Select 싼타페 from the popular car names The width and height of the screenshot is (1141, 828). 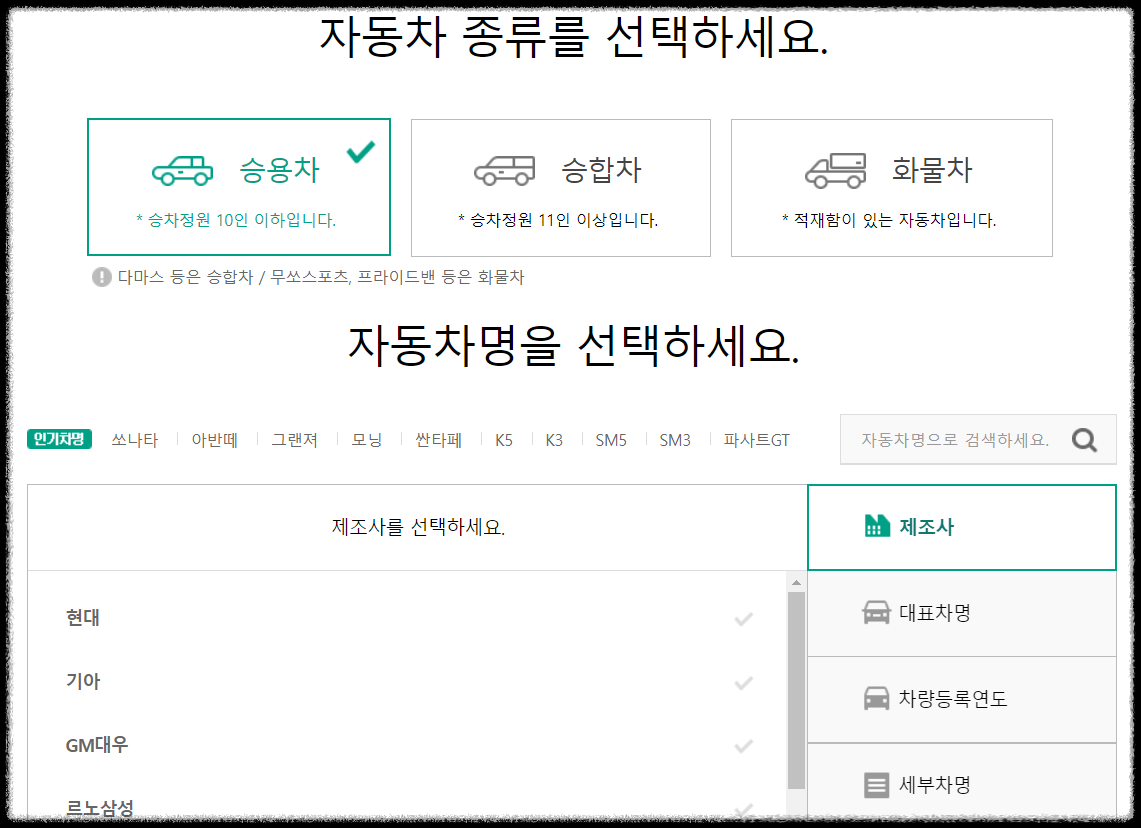tap(437, 439)
